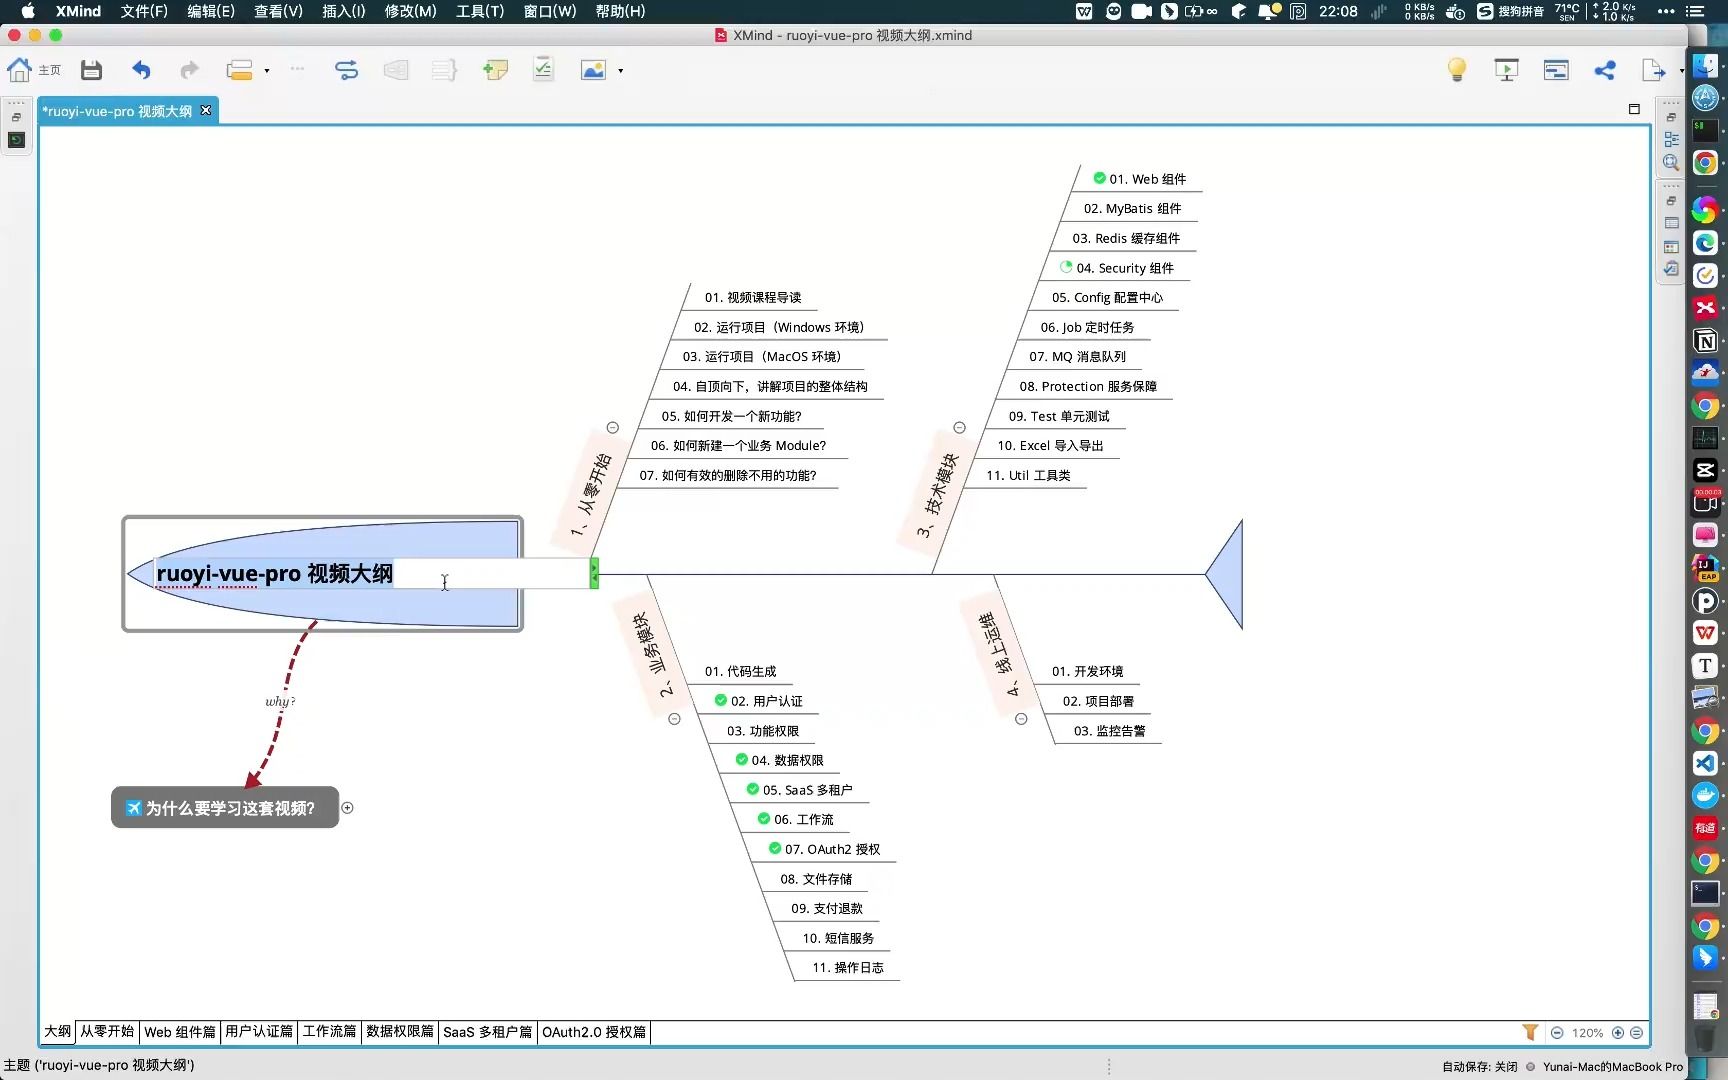
Task: Open the 查看 menu
Action: pyautogui.click(x=278, y=11)
